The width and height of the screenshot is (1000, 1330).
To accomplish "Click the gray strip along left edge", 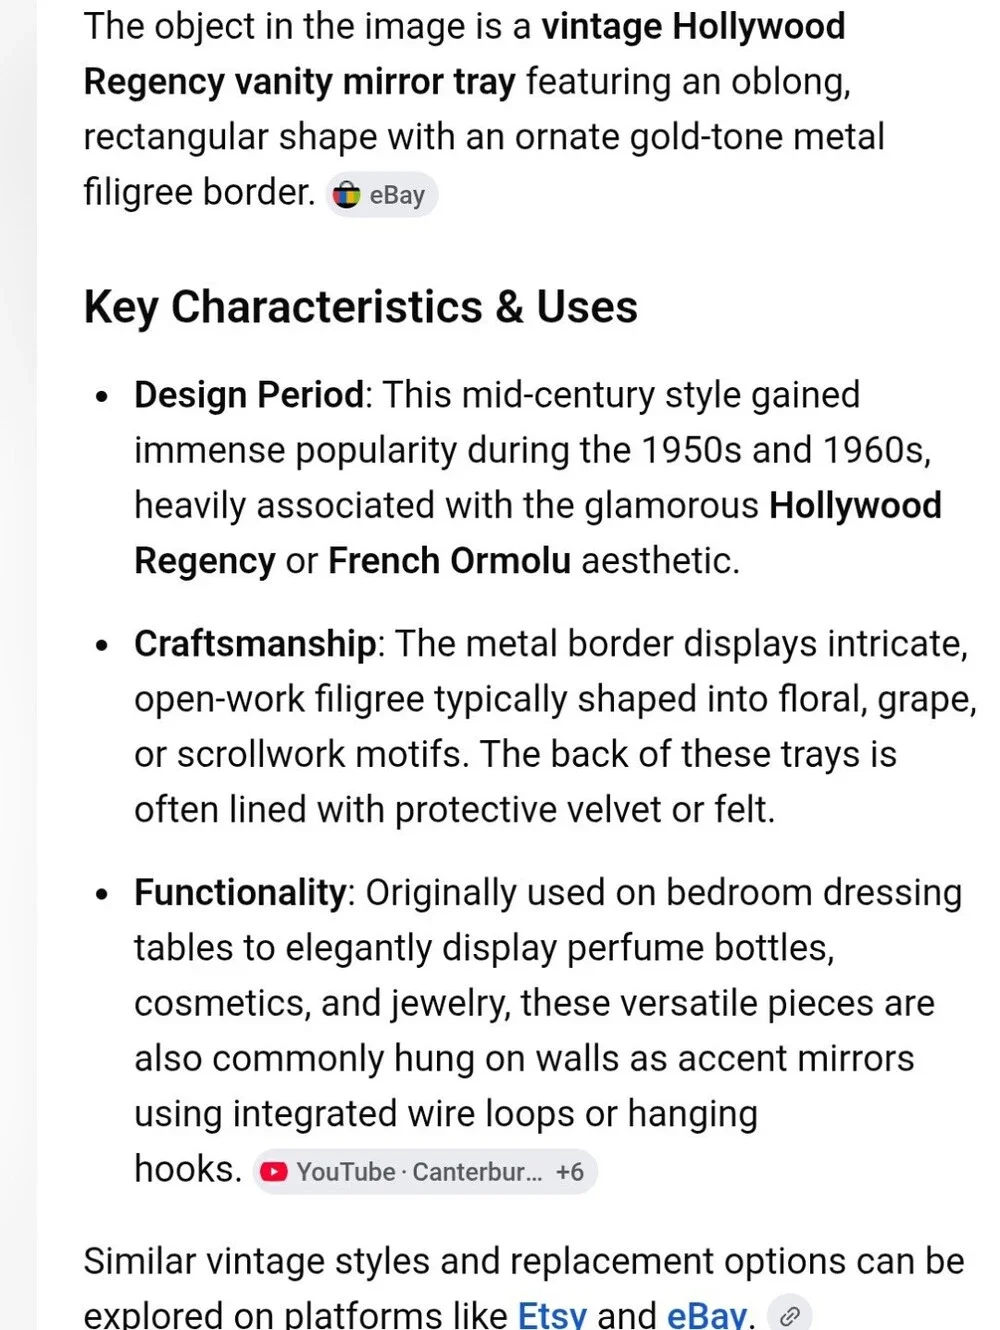I will tap(18, 665).
